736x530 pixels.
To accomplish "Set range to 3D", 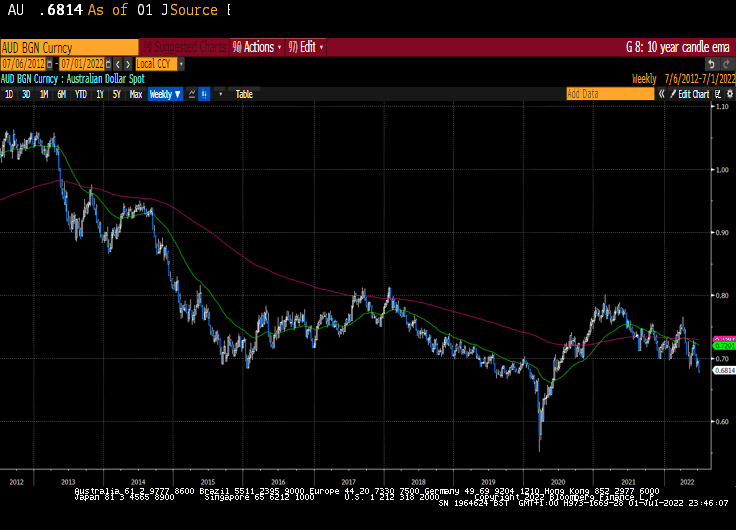I will 26,94.
